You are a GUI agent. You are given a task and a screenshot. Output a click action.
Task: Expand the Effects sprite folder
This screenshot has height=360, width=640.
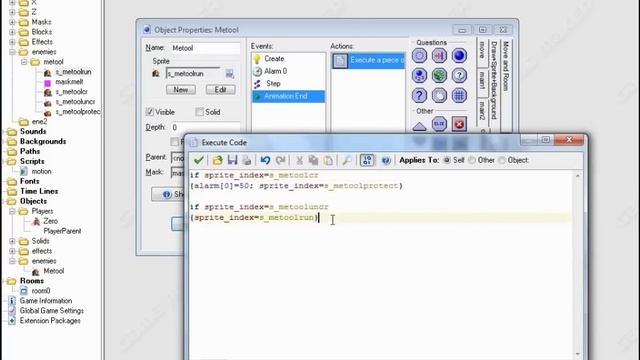pos(12,42)
